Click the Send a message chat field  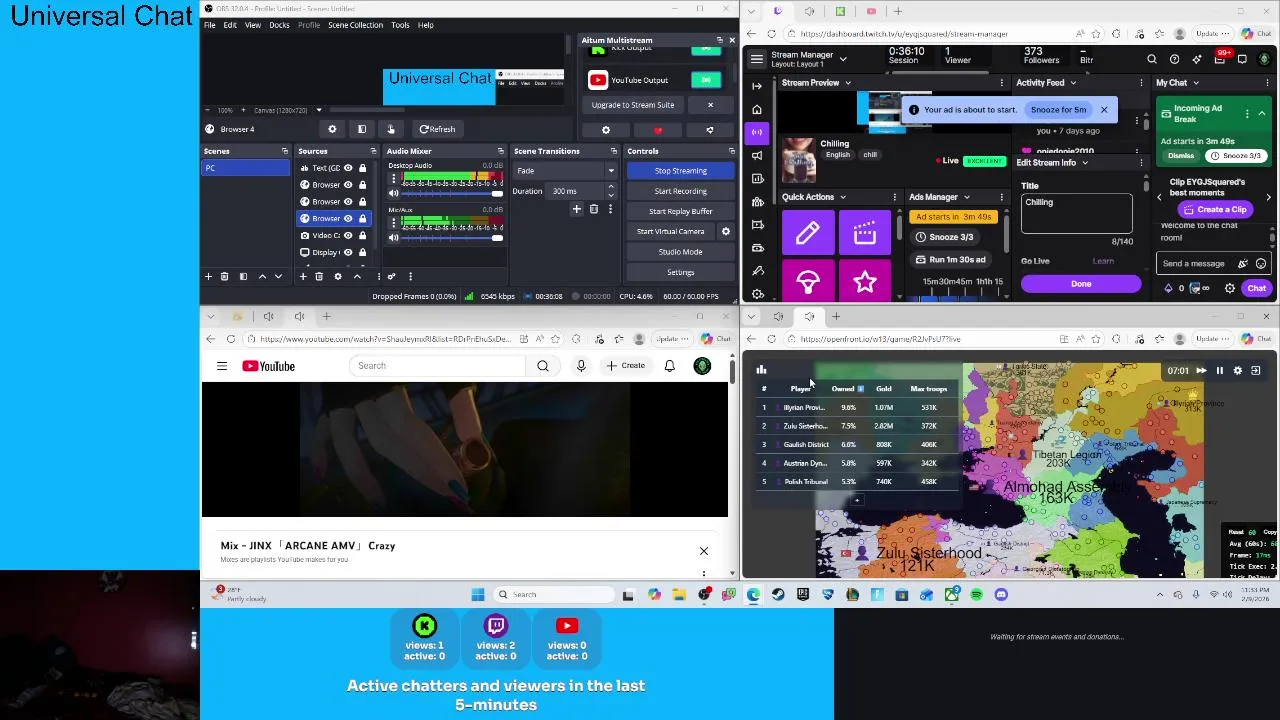1213,264
